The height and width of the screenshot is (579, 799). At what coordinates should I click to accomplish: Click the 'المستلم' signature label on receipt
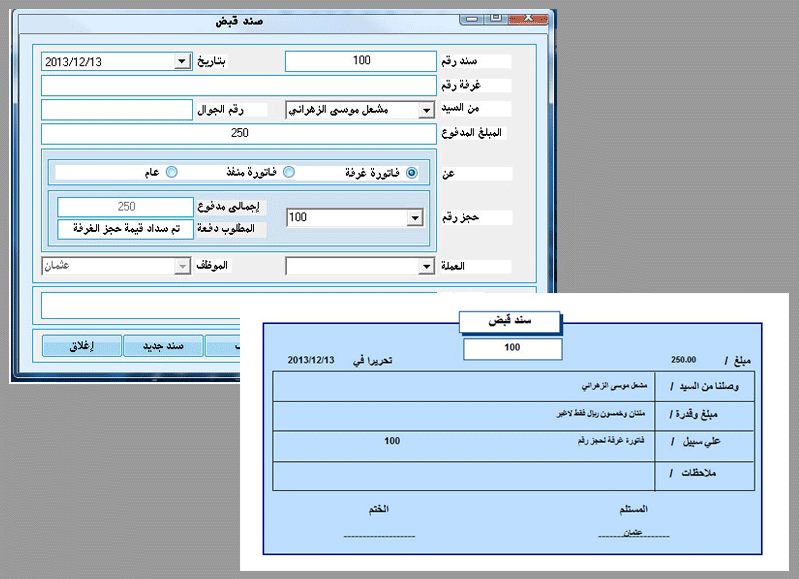(633, 509)
